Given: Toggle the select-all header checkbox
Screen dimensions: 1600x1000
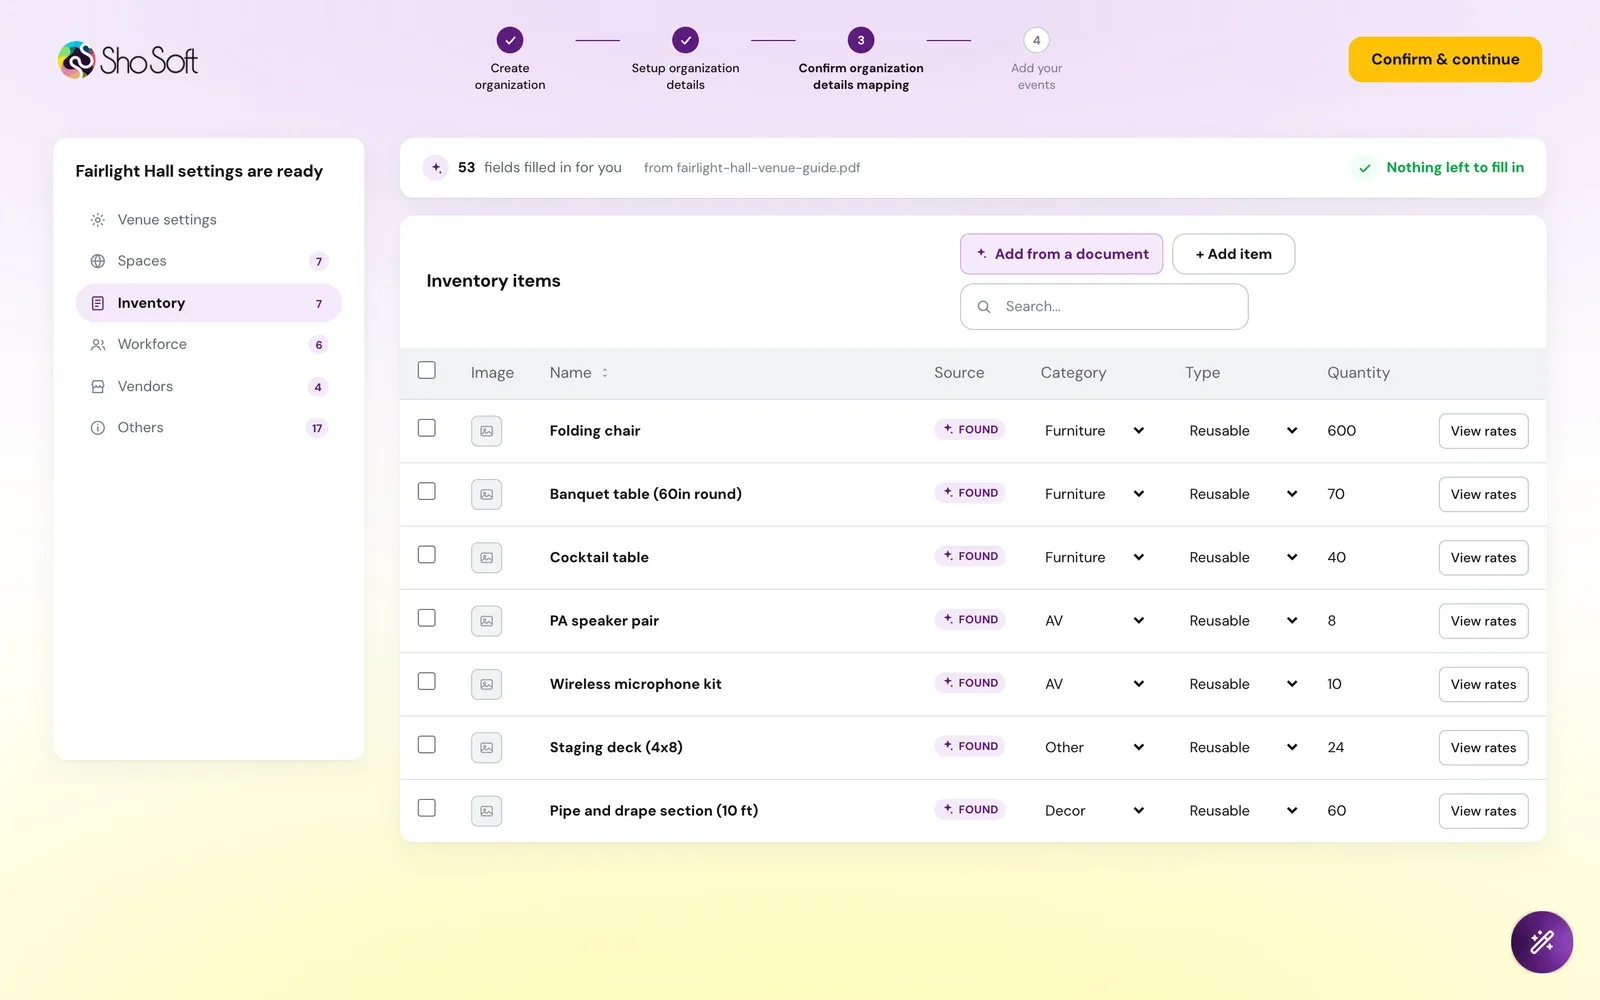Looking at the screenshot, I should pos(427,370).
